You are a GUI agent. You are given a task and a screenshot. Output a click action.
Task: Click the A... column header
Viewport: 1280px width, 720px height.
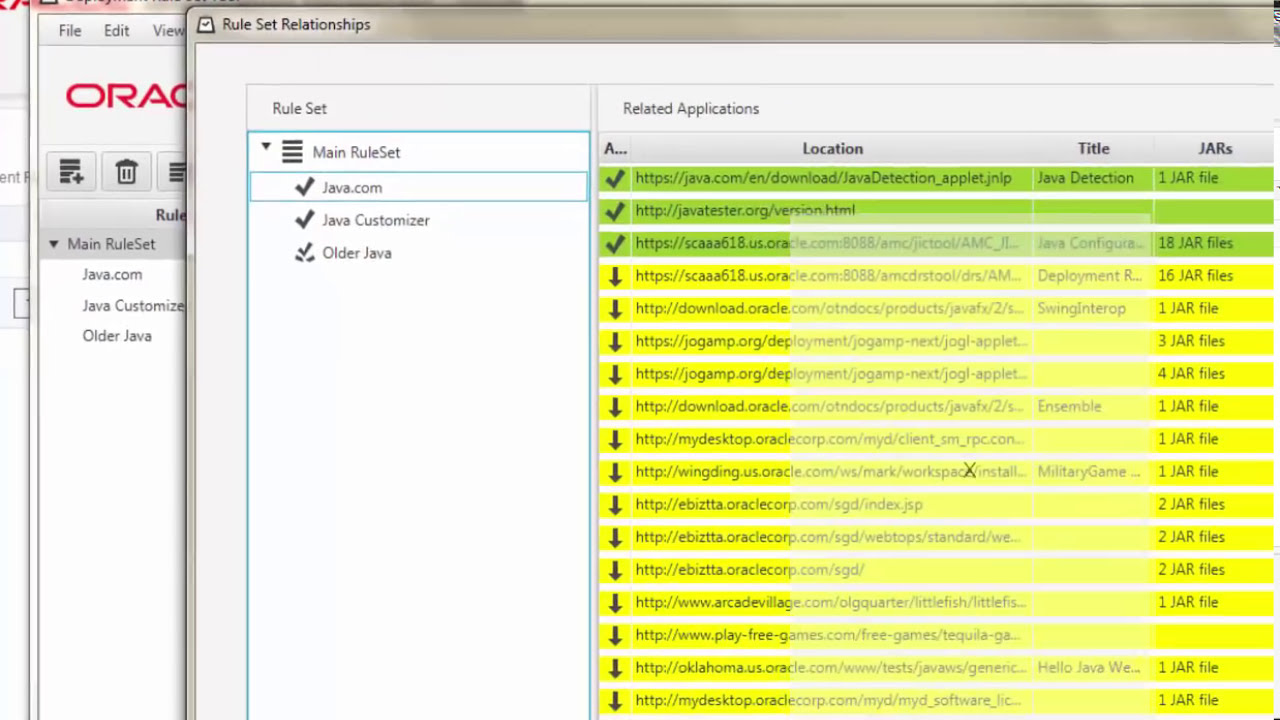click(x=615, y=148)
